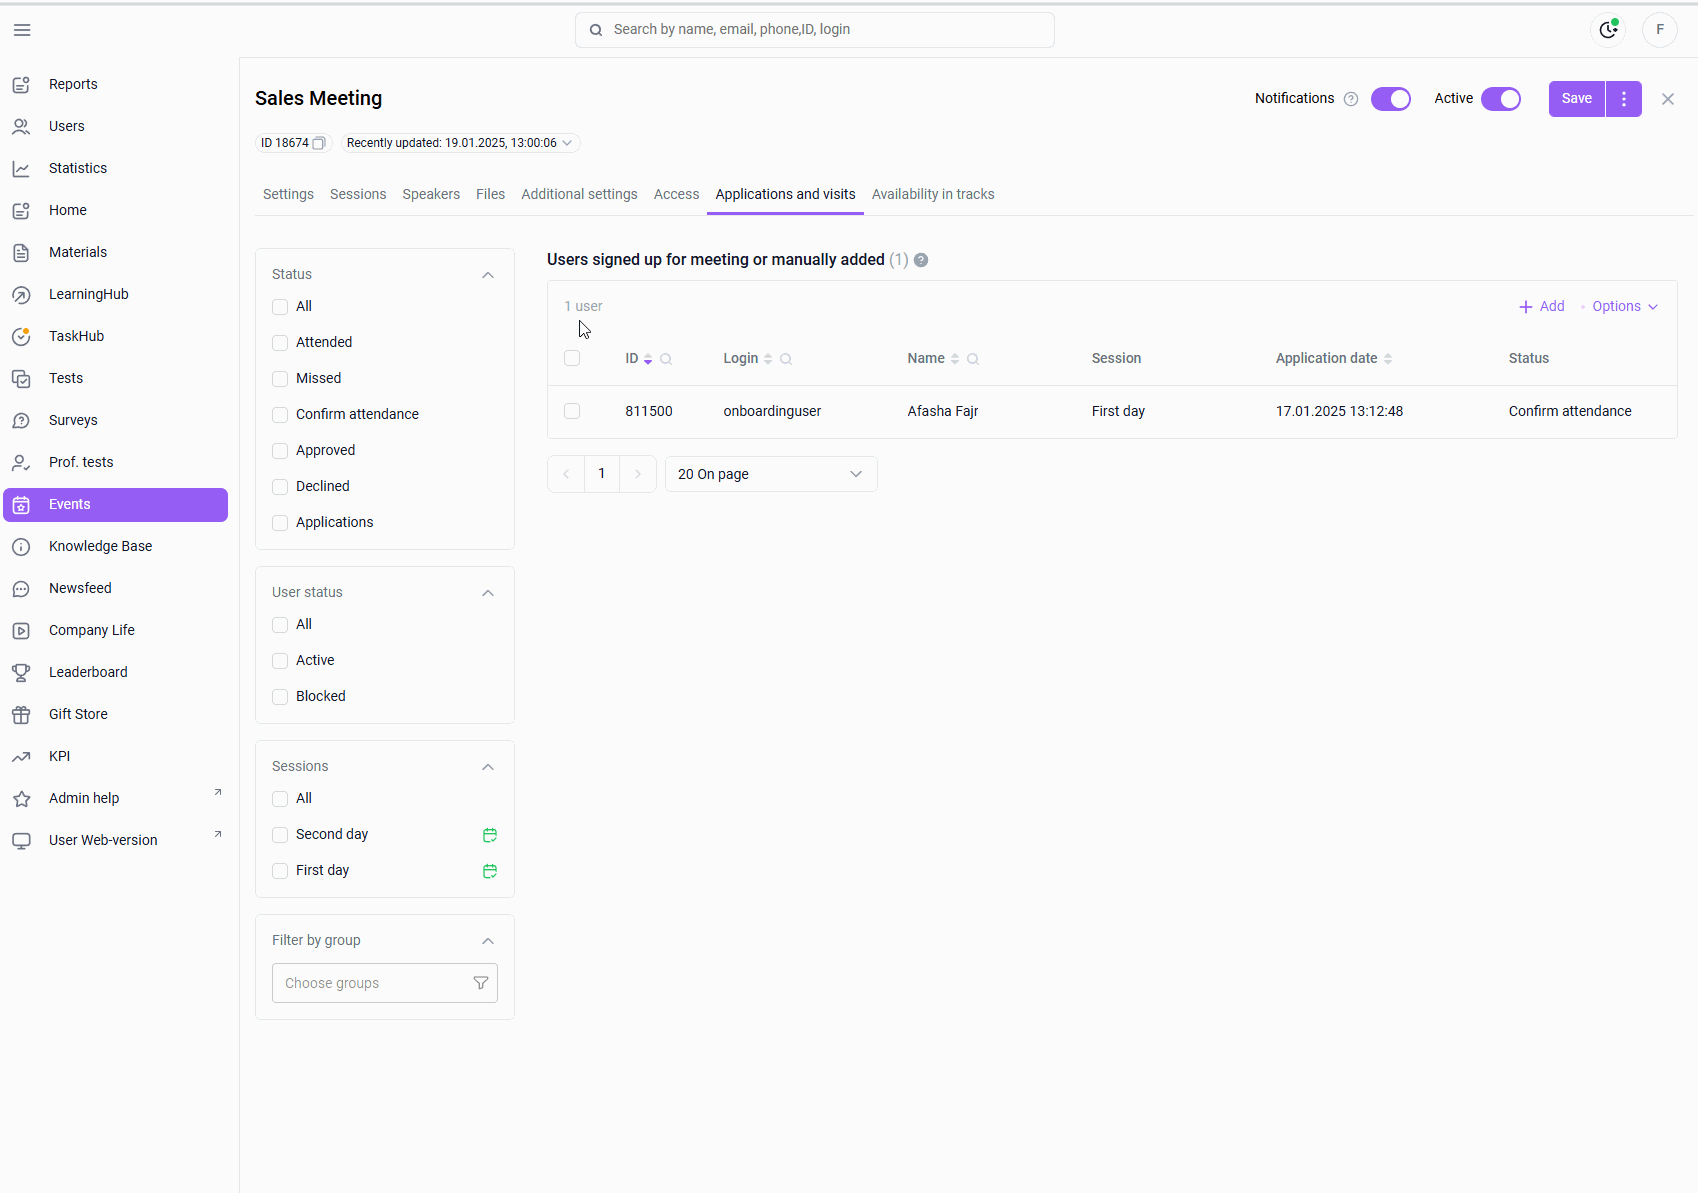Click the search icon in Login column
The width and height of the screenshot is (1698, 1193).
(x=786, y=359)
